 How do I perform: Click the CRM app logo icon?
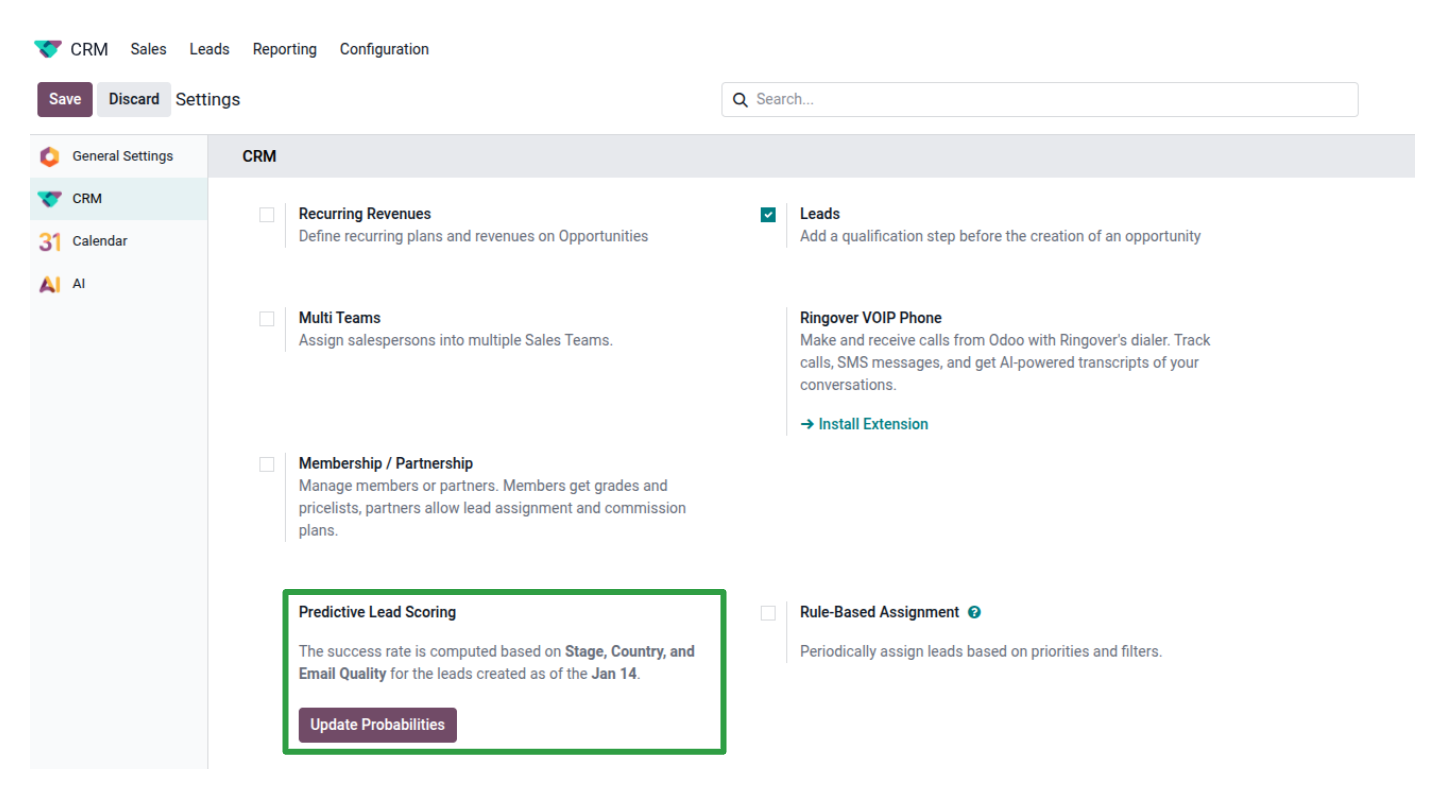[x=48, y=49]
